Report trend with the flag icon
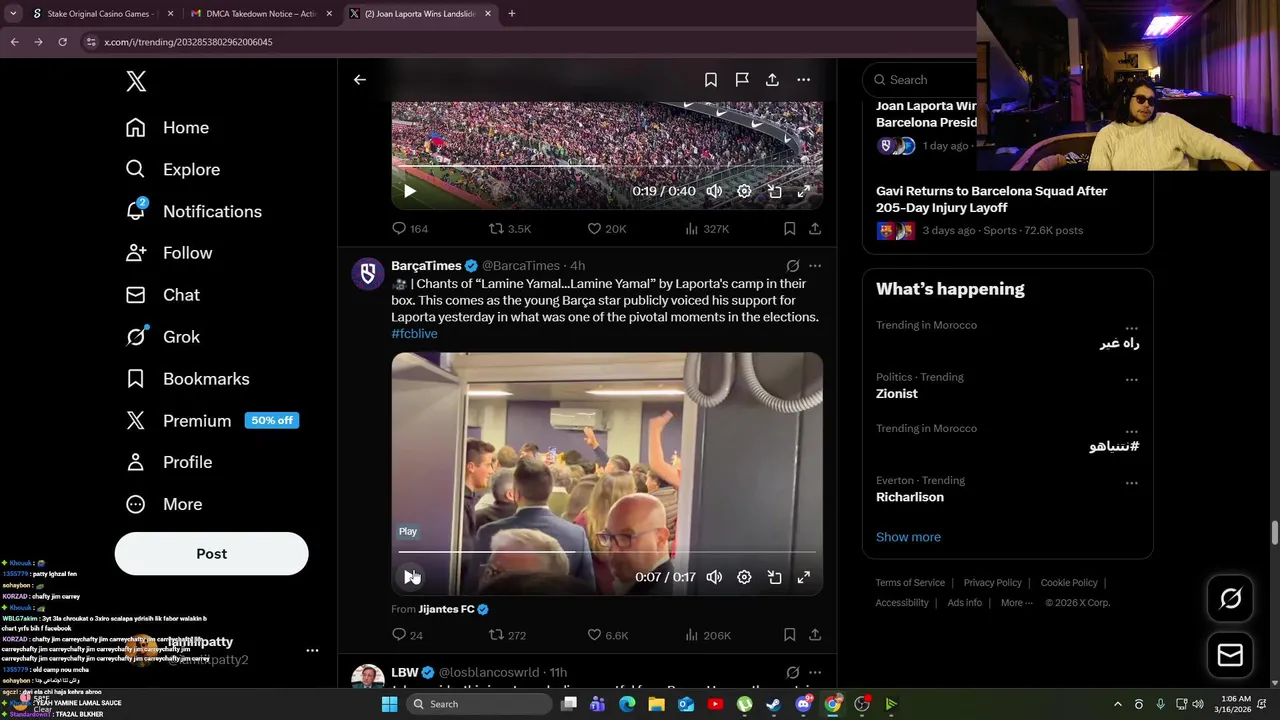1280x720 pixels. (742, 80)
